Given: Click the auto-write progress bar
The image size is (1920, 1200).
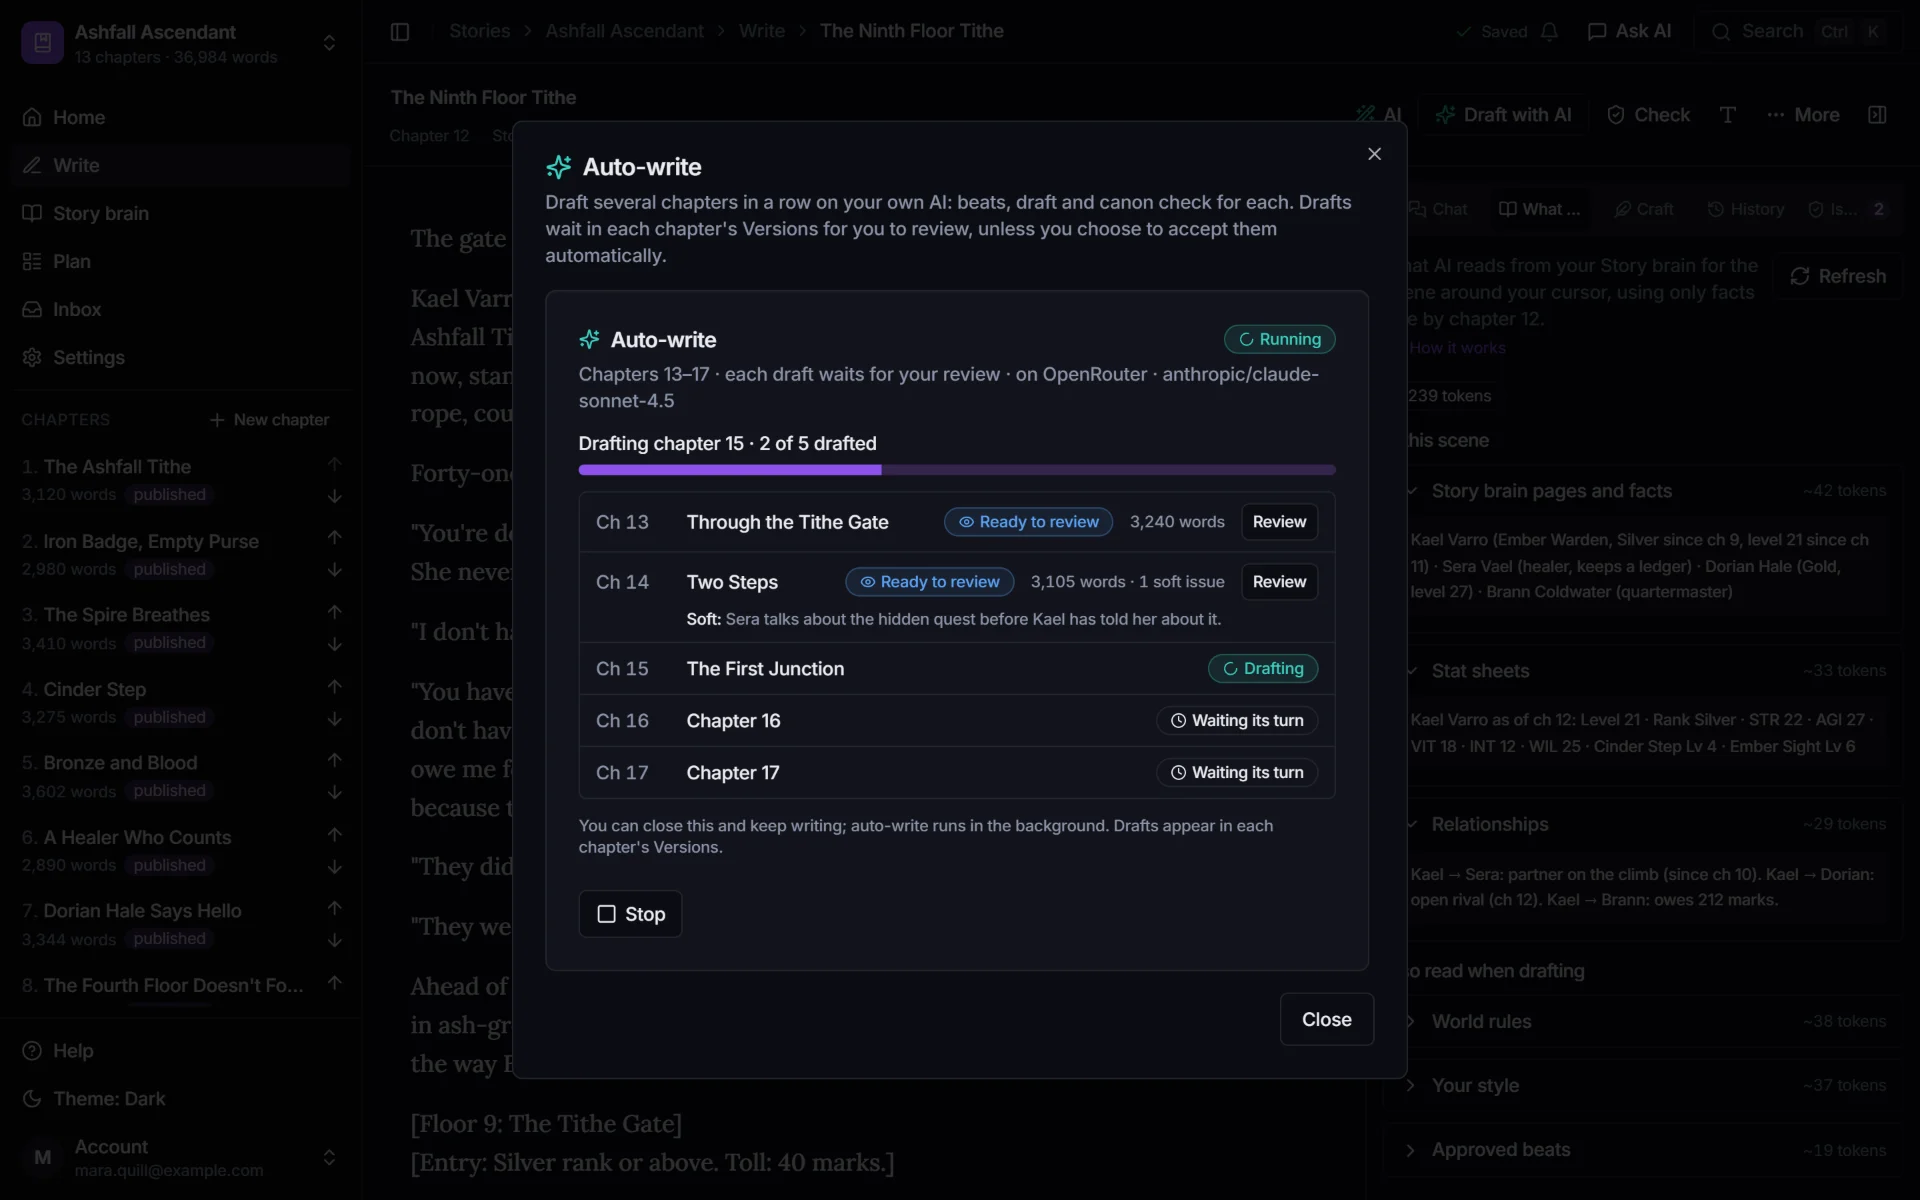Looking at the screenshot, I should pyautogui.click(x=956, y=470).
